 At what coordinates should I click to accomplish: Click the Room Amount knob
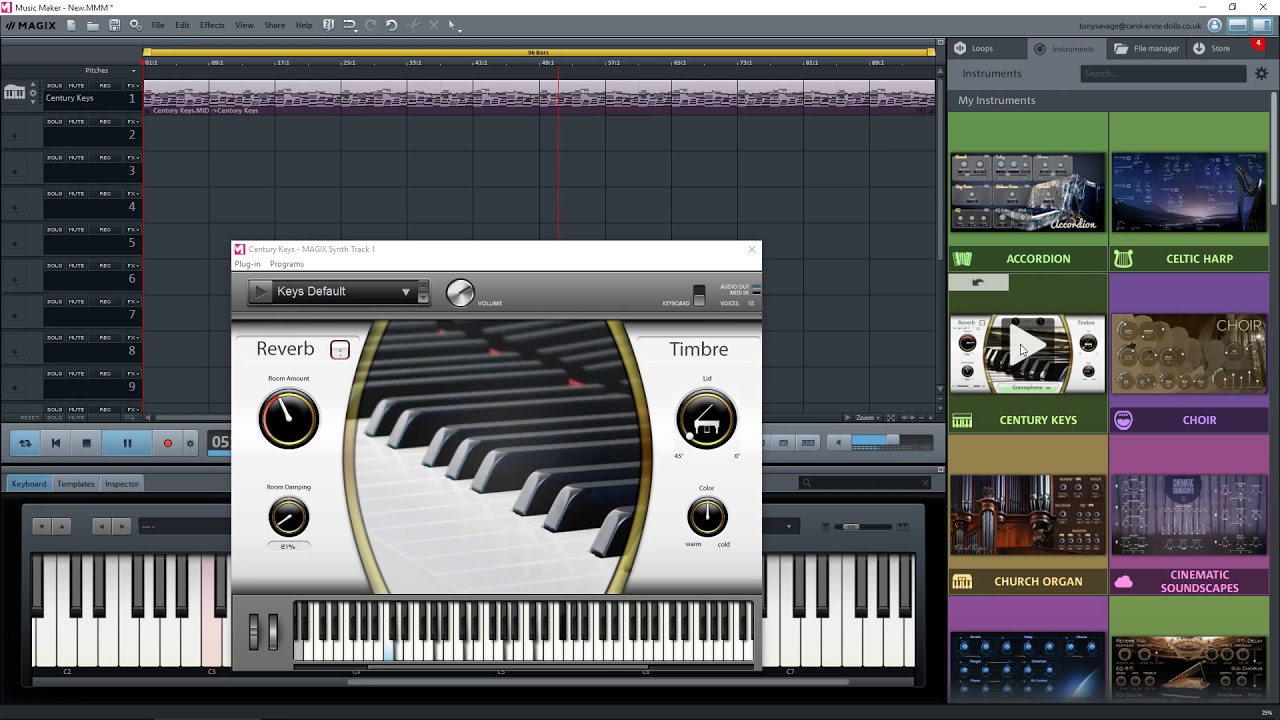pos(289,418)
